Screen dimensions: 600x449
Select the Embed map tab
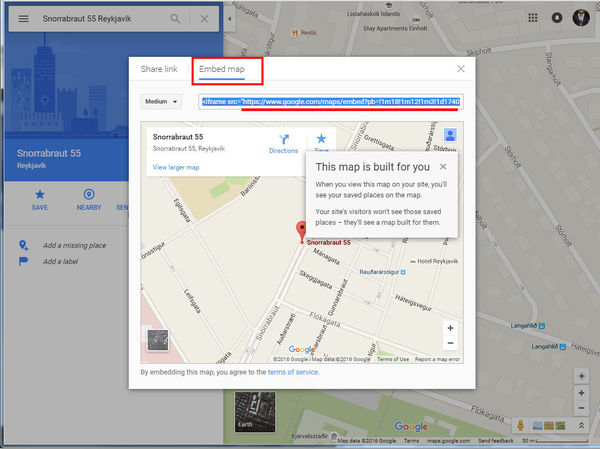tap(222, 69)
